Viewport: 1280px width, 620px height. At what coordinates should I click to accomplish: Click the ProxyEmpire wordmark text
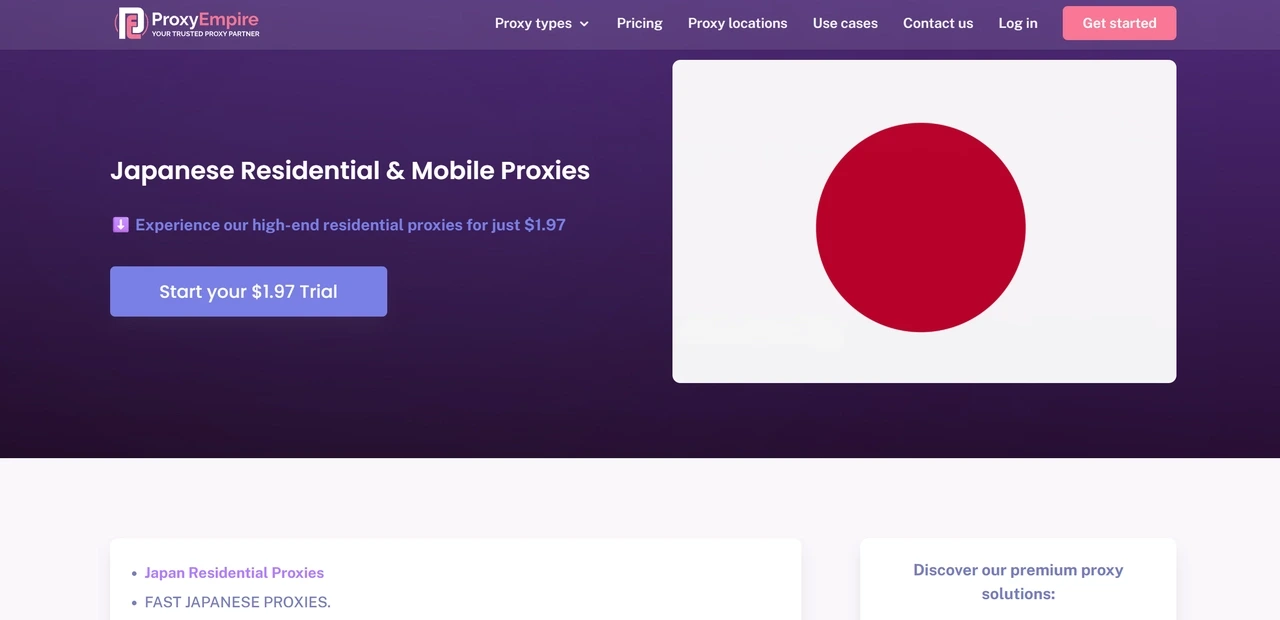pyautogui.click(x=204, y=17)
